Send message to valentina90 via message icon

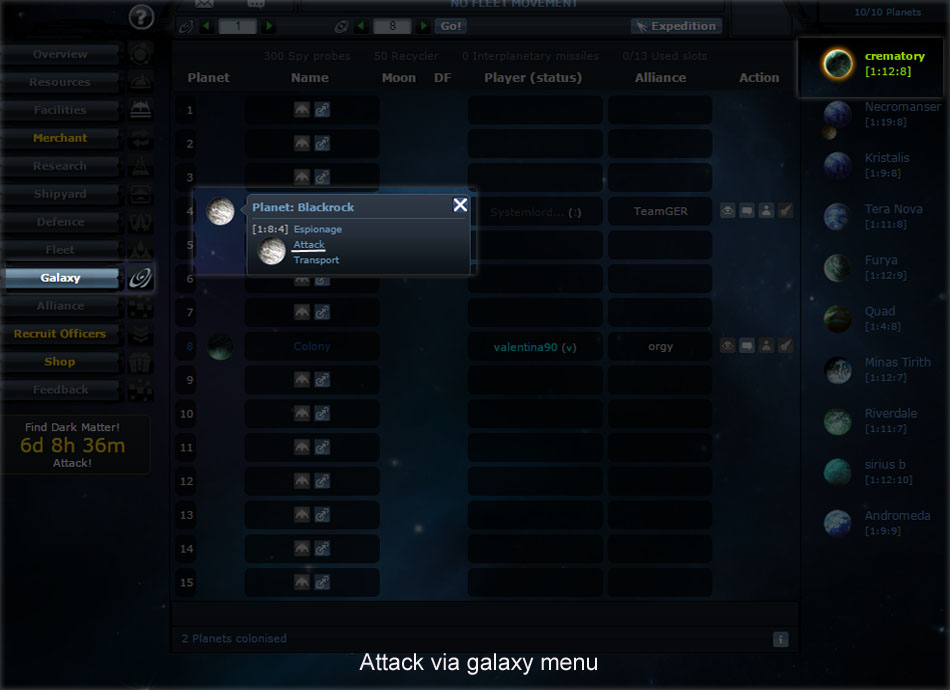click(747, 346)
